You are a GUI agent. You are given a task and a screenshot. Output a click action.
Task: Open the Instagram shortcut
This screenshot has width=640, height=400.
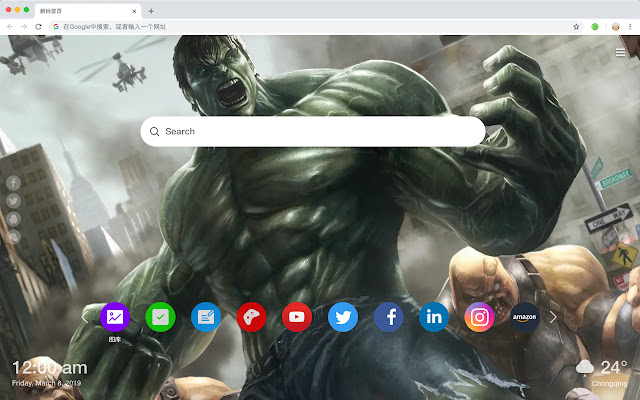(480, 317)
